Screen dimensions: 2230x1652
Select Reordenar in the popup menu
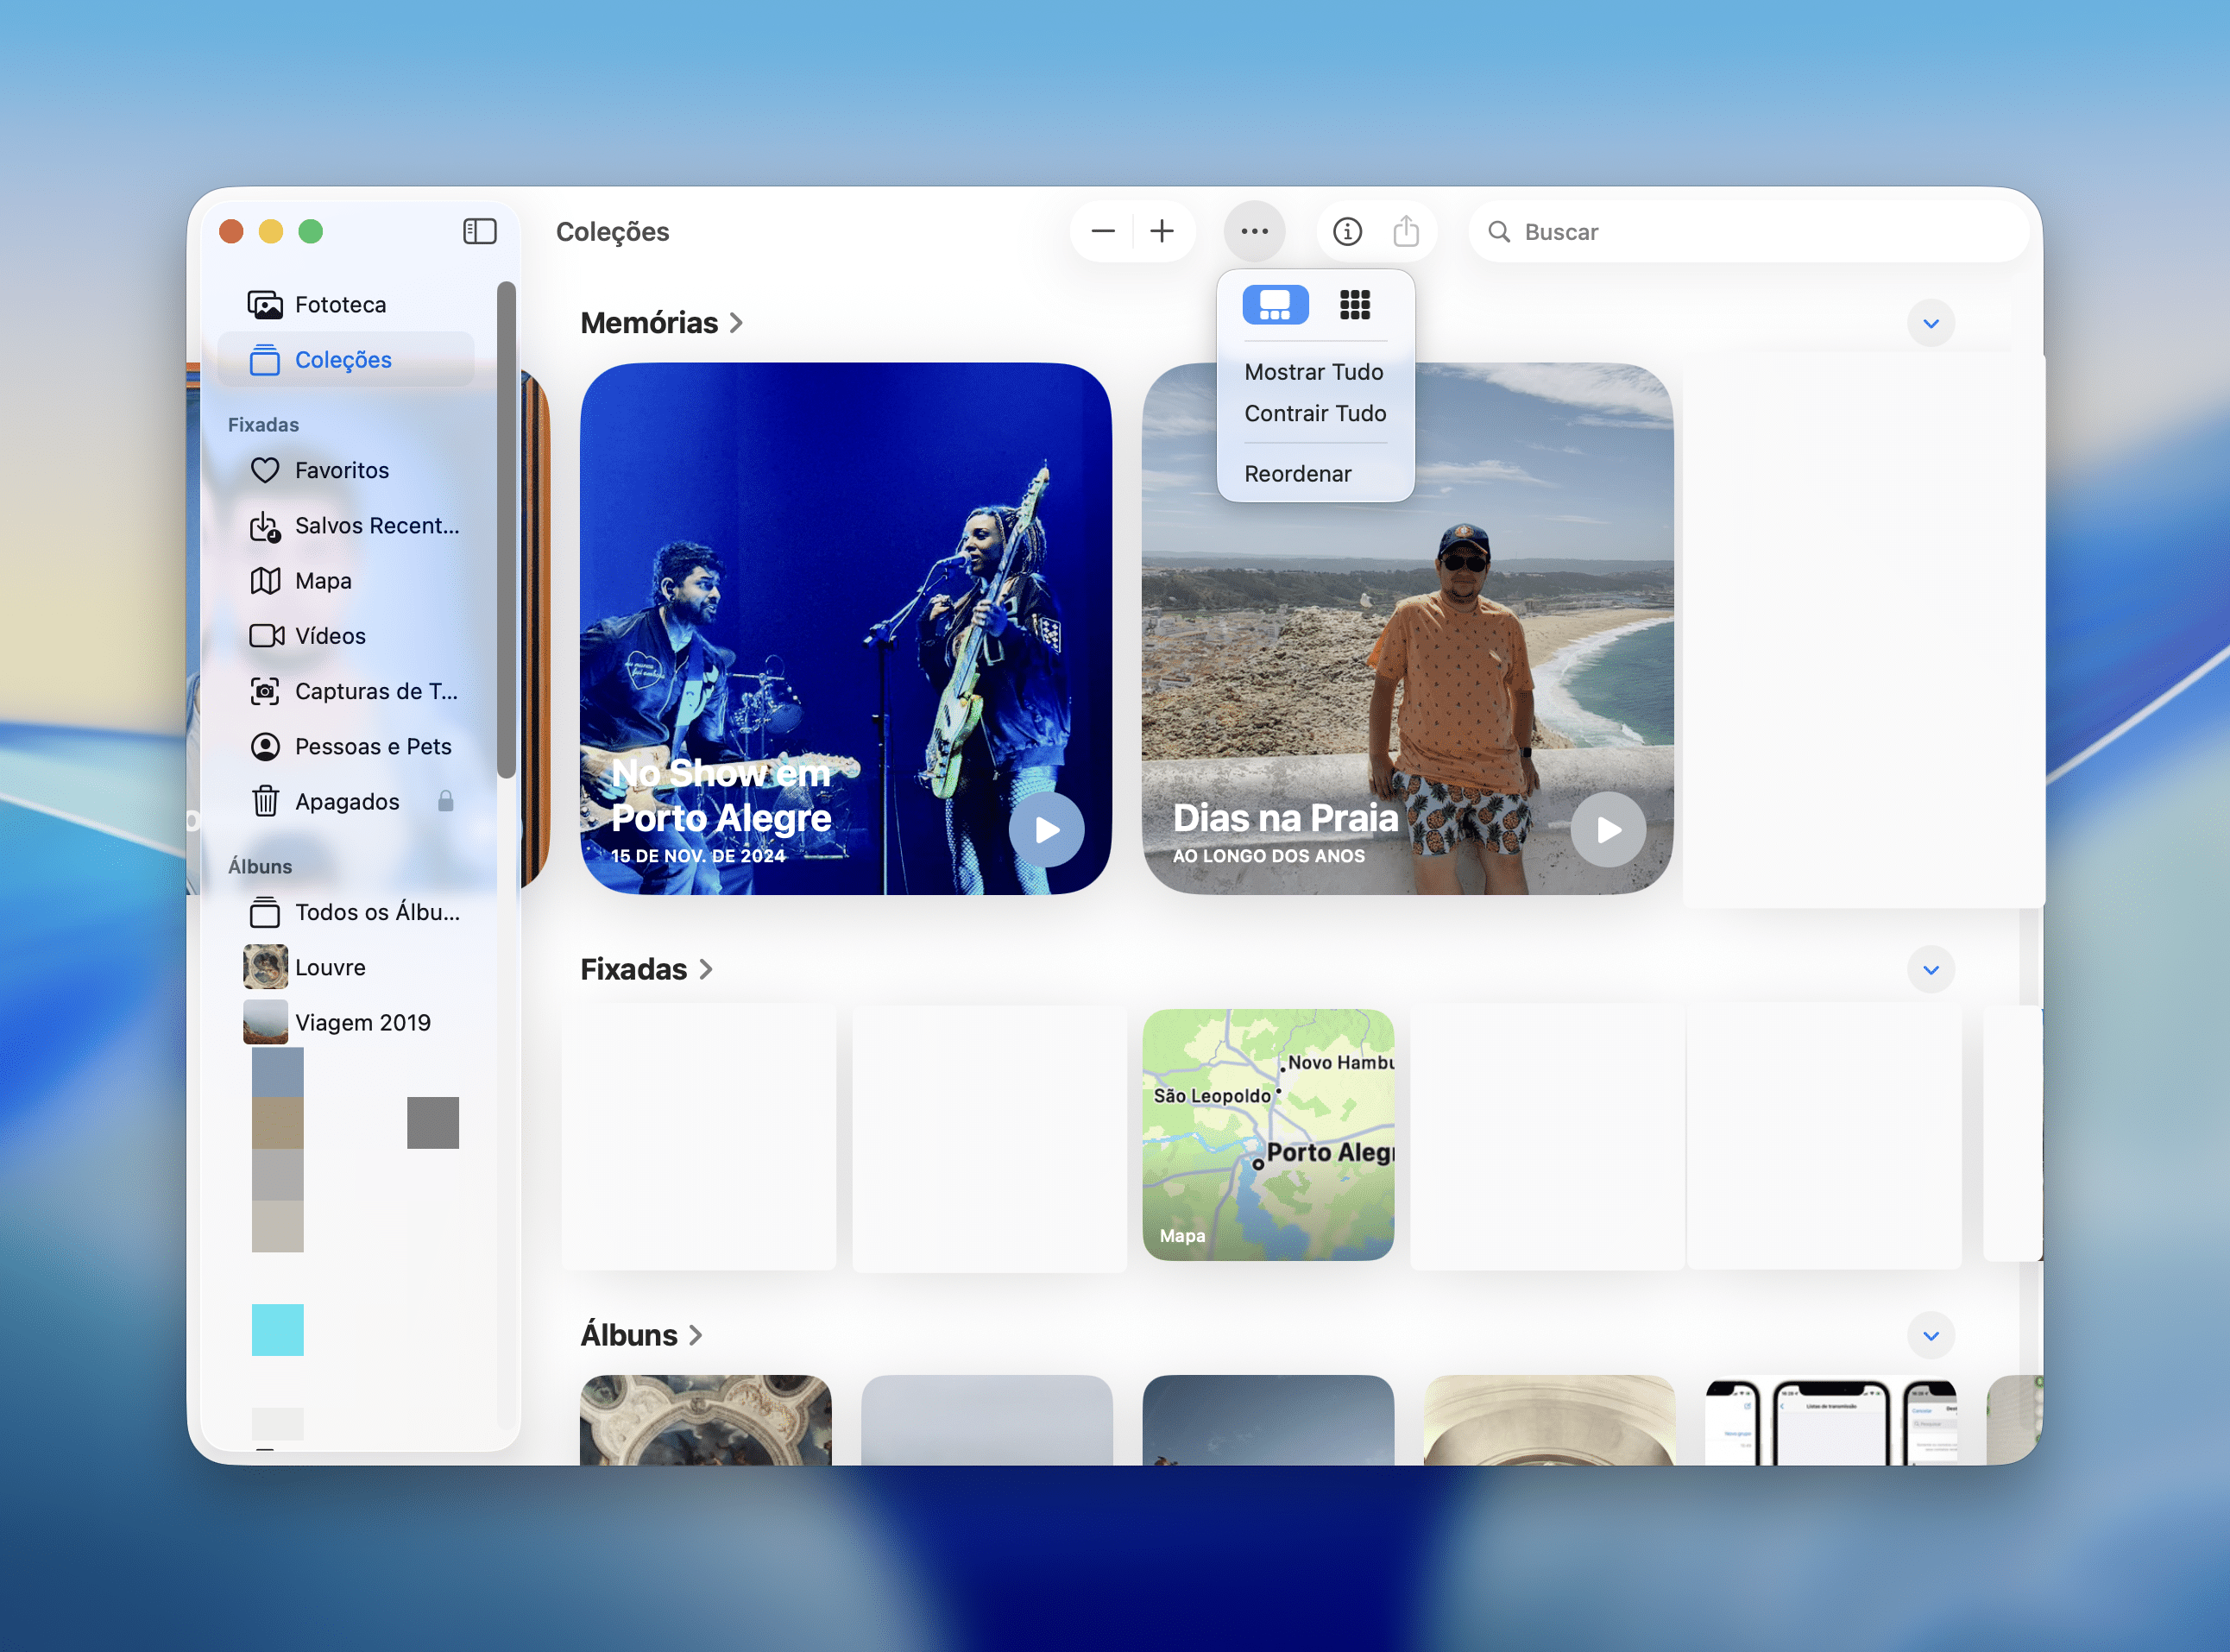click(1297, 474)
